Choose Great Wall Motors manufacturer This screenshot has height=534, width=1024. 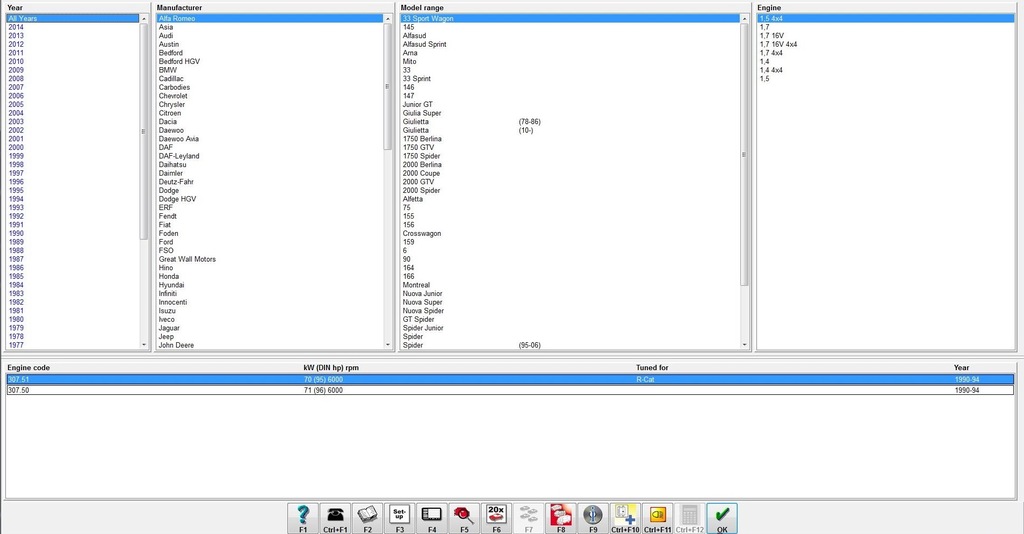point(187,259)
